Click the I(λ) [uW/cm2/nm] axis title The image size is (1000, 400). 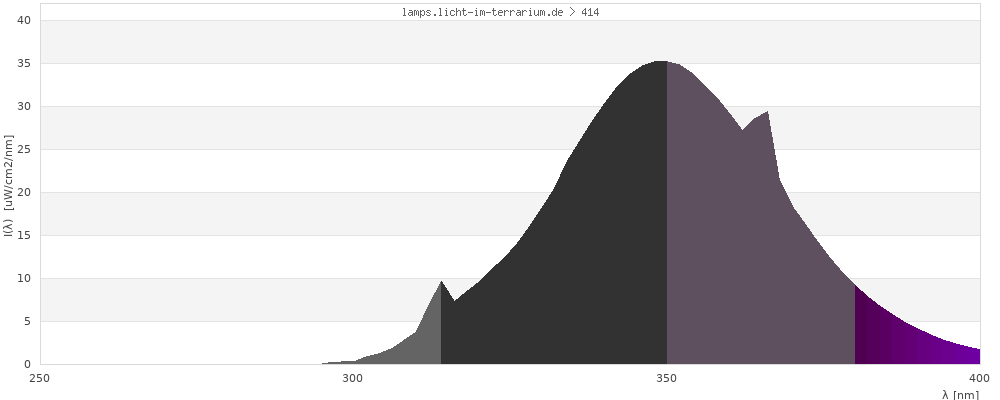8,192
